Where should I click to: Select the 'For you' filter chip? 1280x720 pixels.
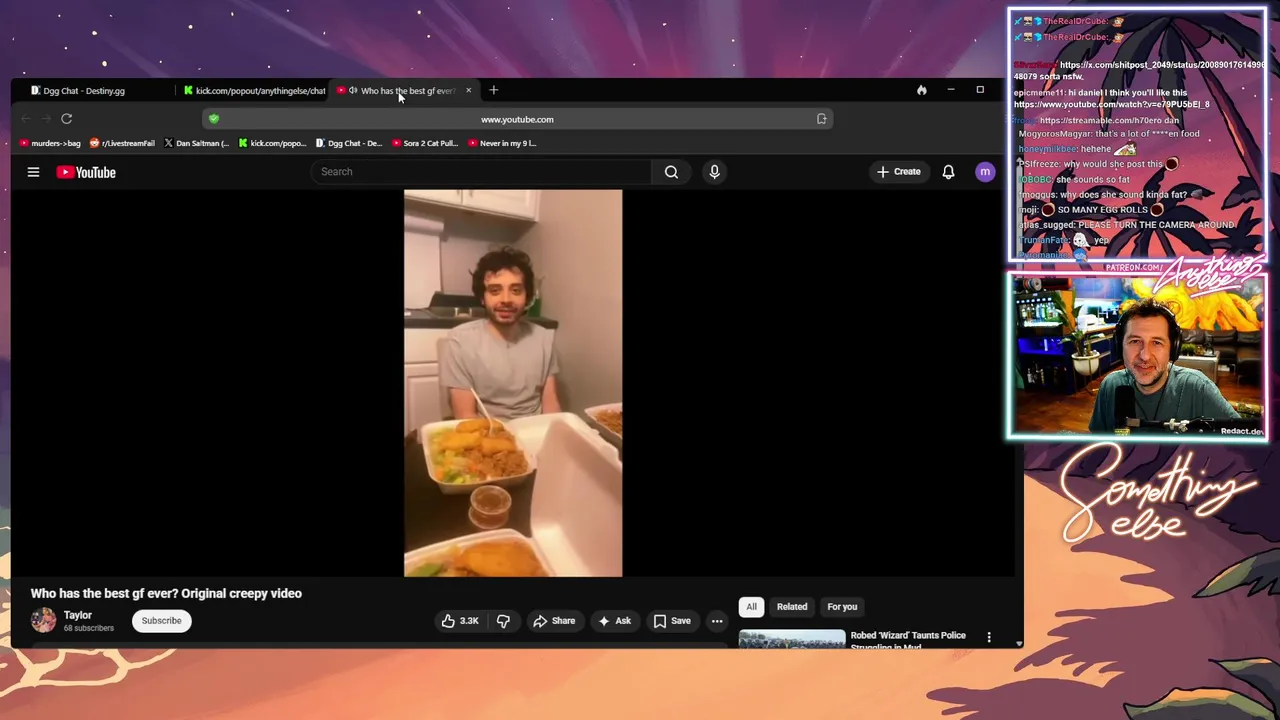click(842, 606)
